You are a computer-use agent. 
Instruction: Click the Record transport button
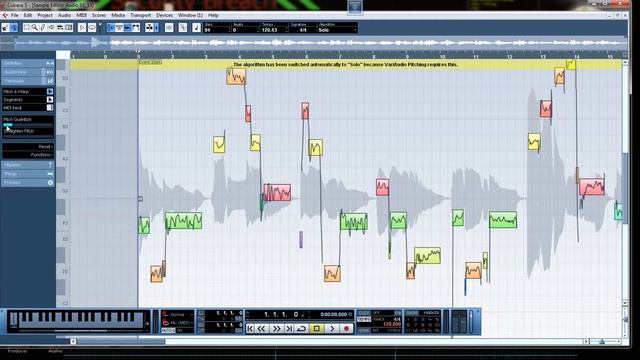pyautogui.click(x=347, y=328)
